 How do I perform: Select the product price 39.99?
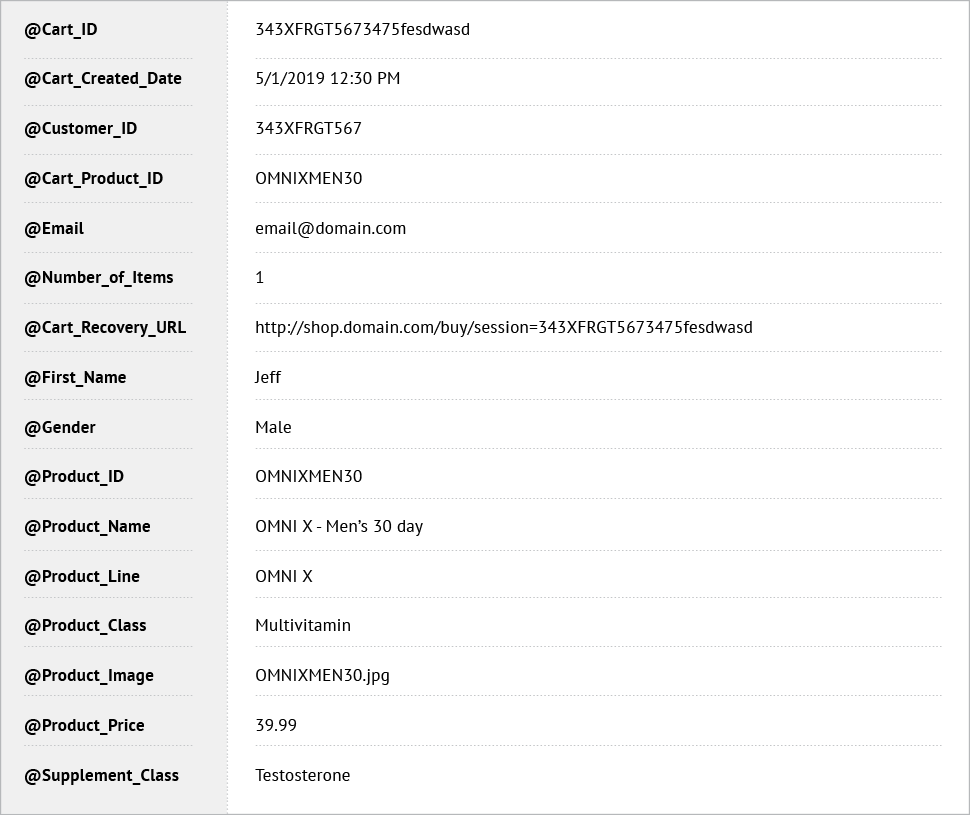click(276, 725)
